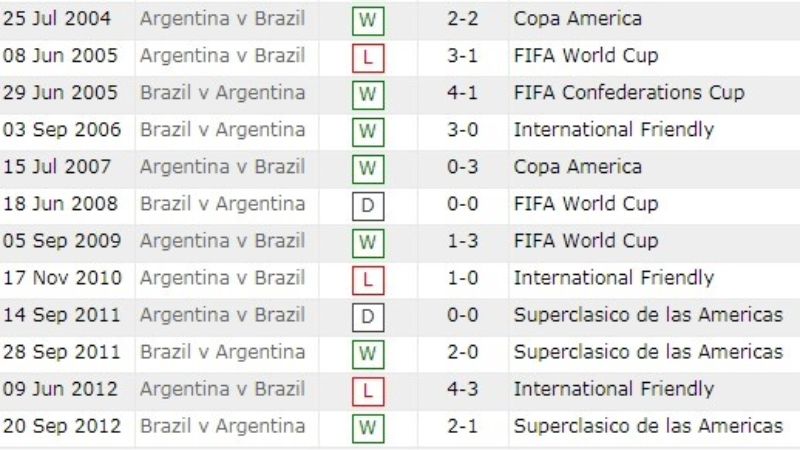Open Argentina v Brazil fixture dated 15 Jul 2007
This screenshot has height=450, width=800.
click(x=222, y=167)
